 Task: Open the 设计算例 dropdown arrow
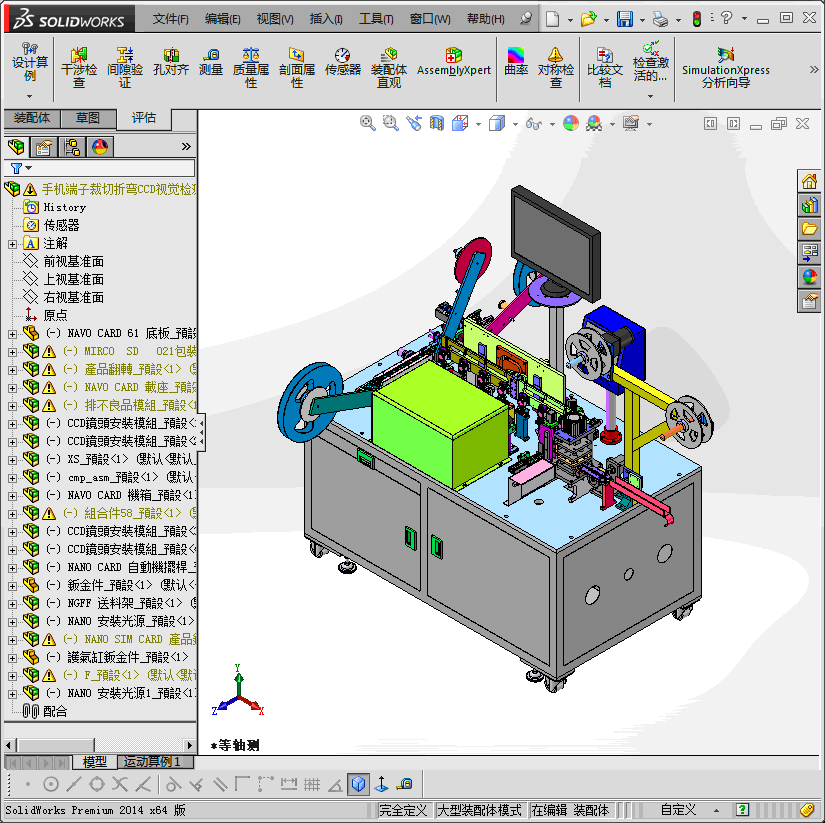click(x=29, y=96)
